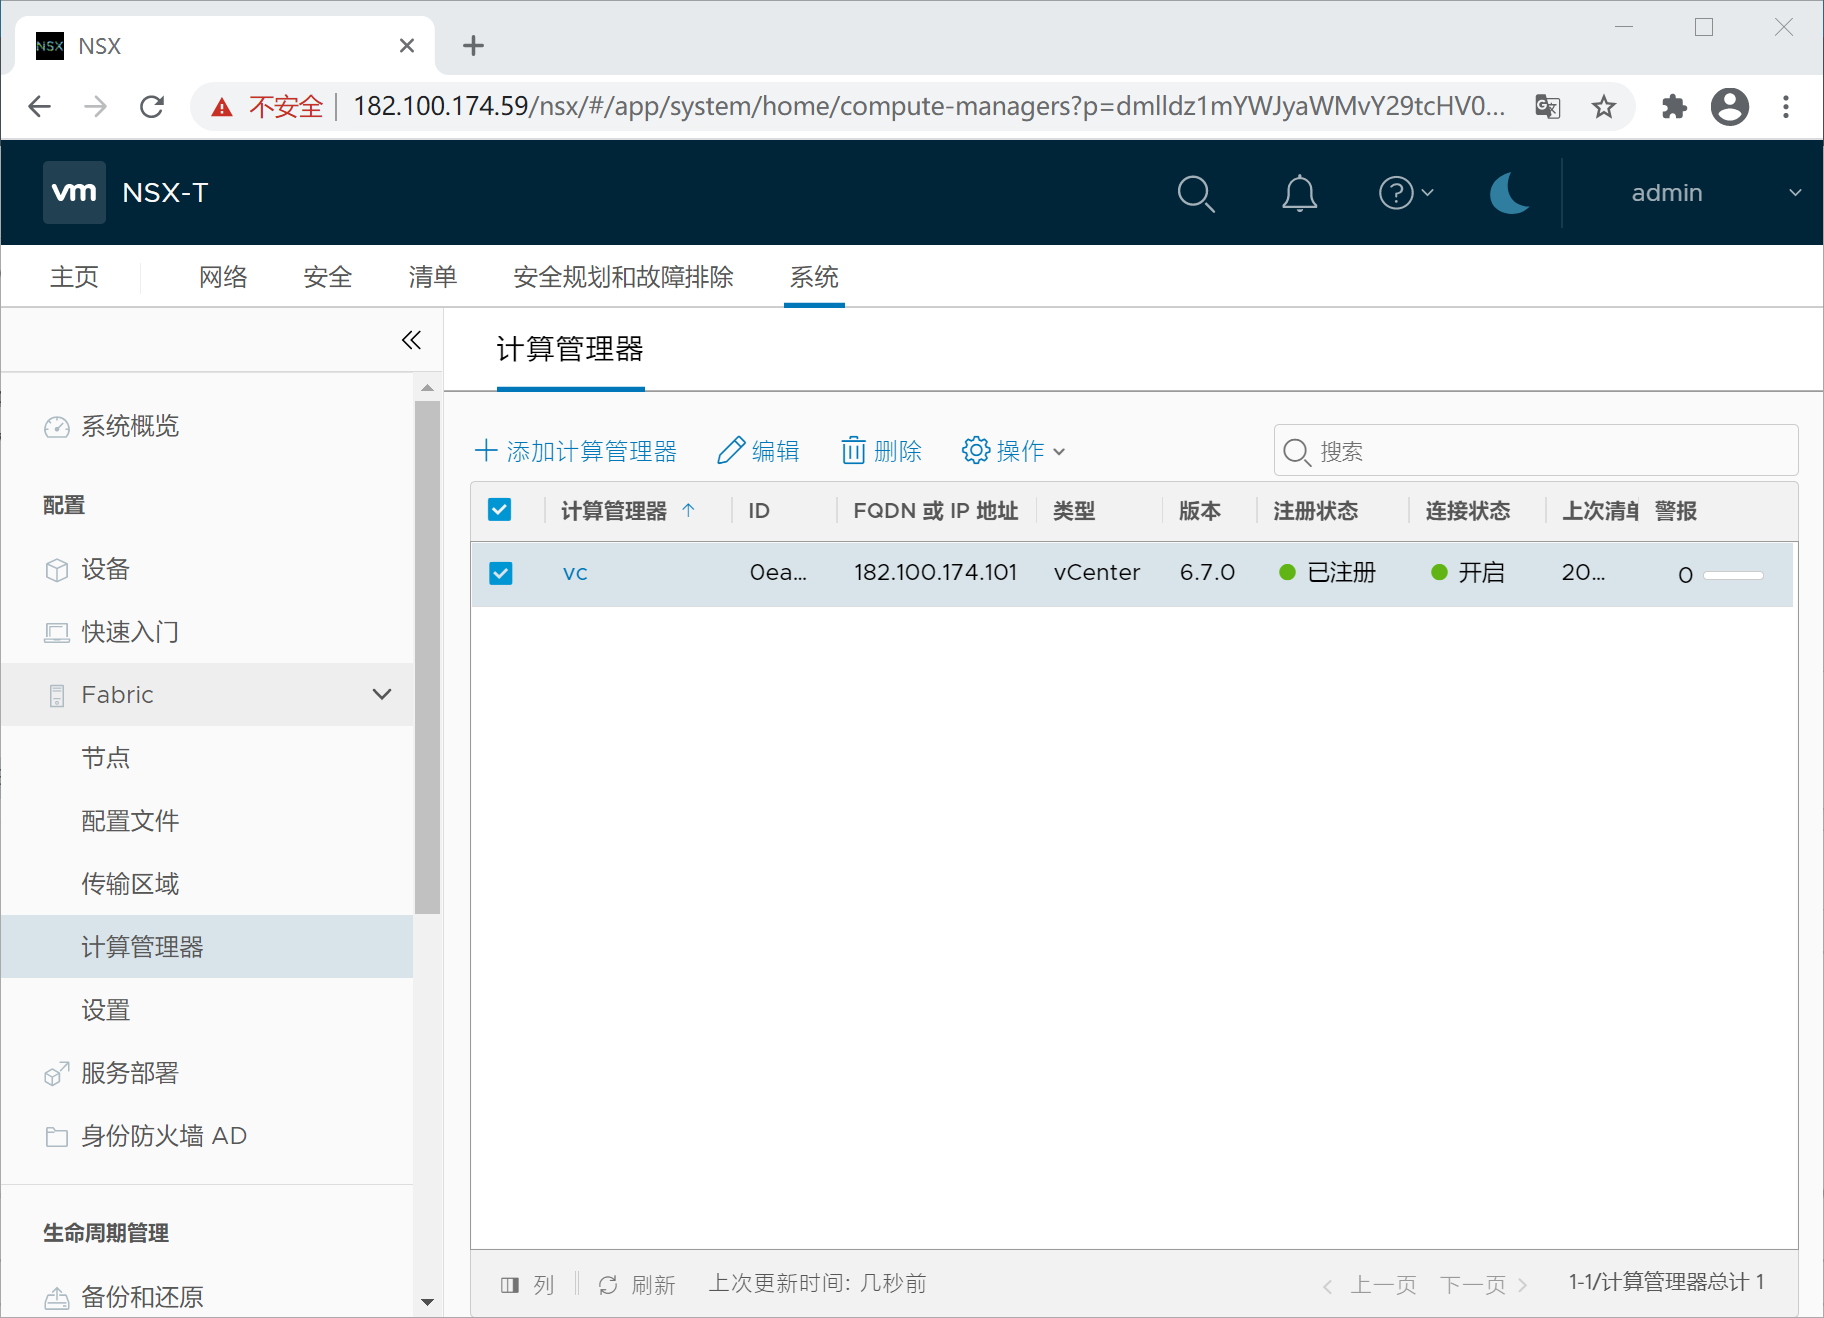Open the 安全规划和故障排除 tab

coord(622,277)
